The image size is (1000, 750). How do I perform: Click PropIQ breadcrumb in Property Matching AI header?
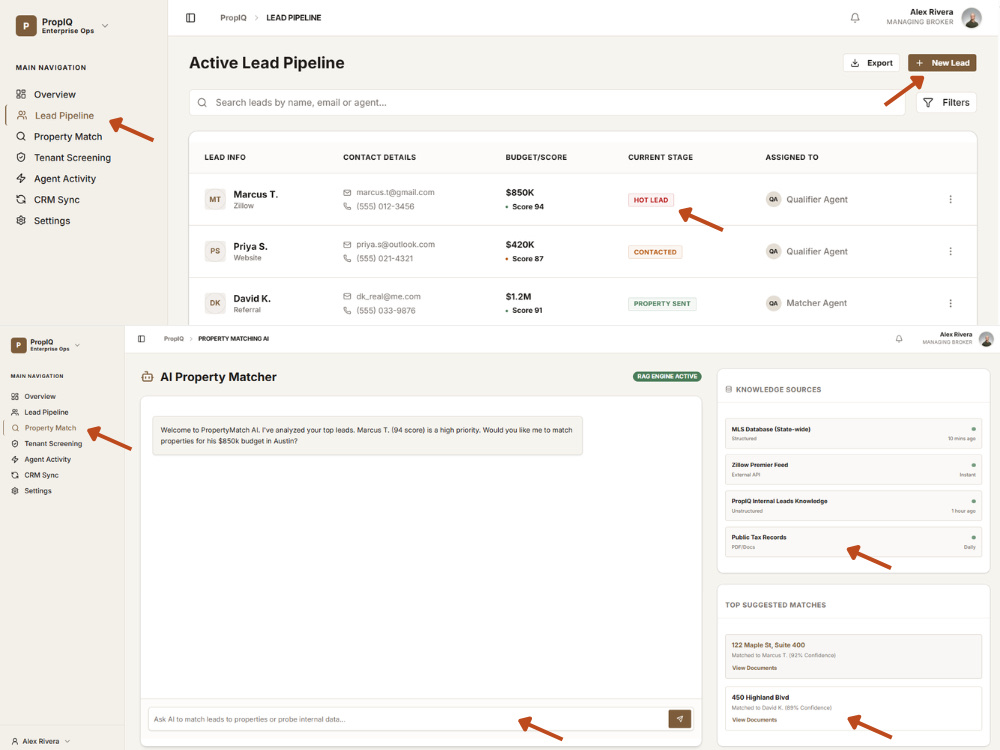pyautogui.click(x=173, y=339)
